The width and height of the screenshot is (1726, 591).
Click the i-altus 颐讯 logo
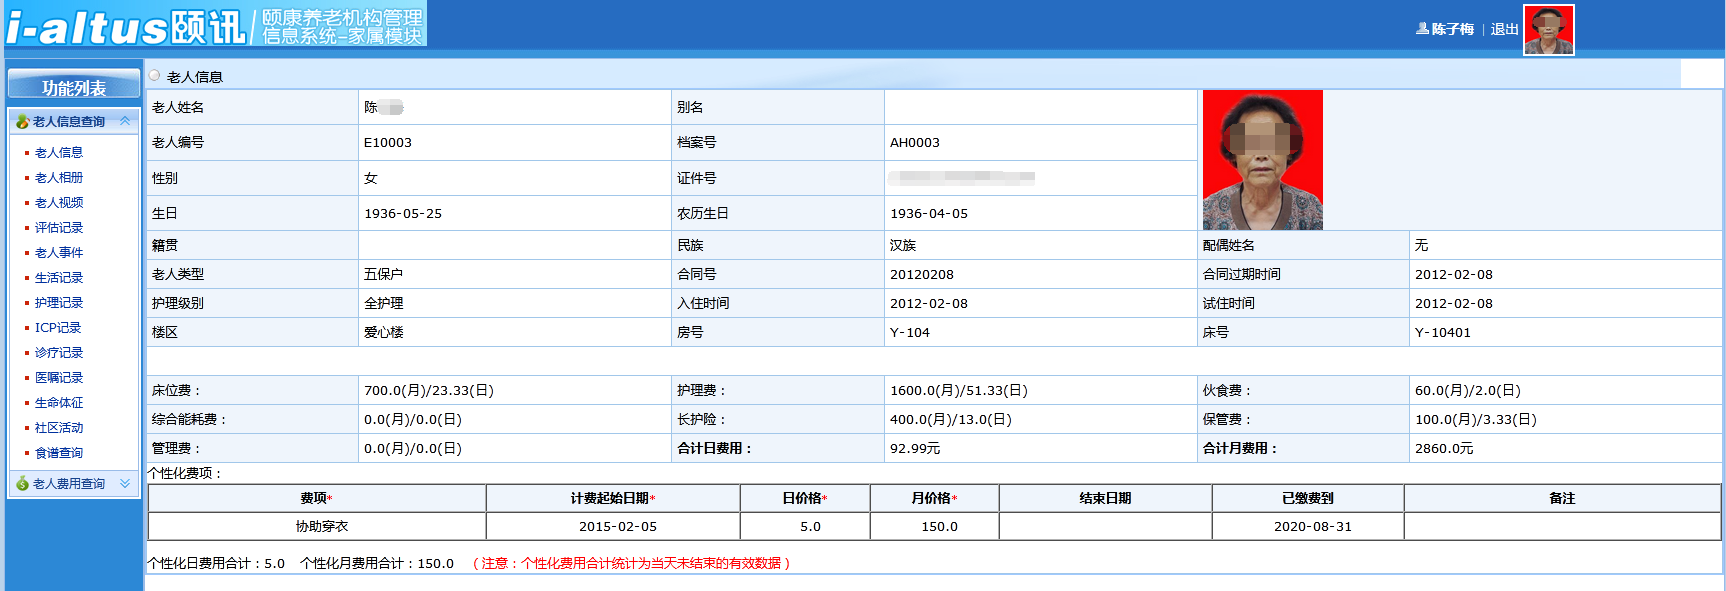pyautogui.click(x=125, y=26)
